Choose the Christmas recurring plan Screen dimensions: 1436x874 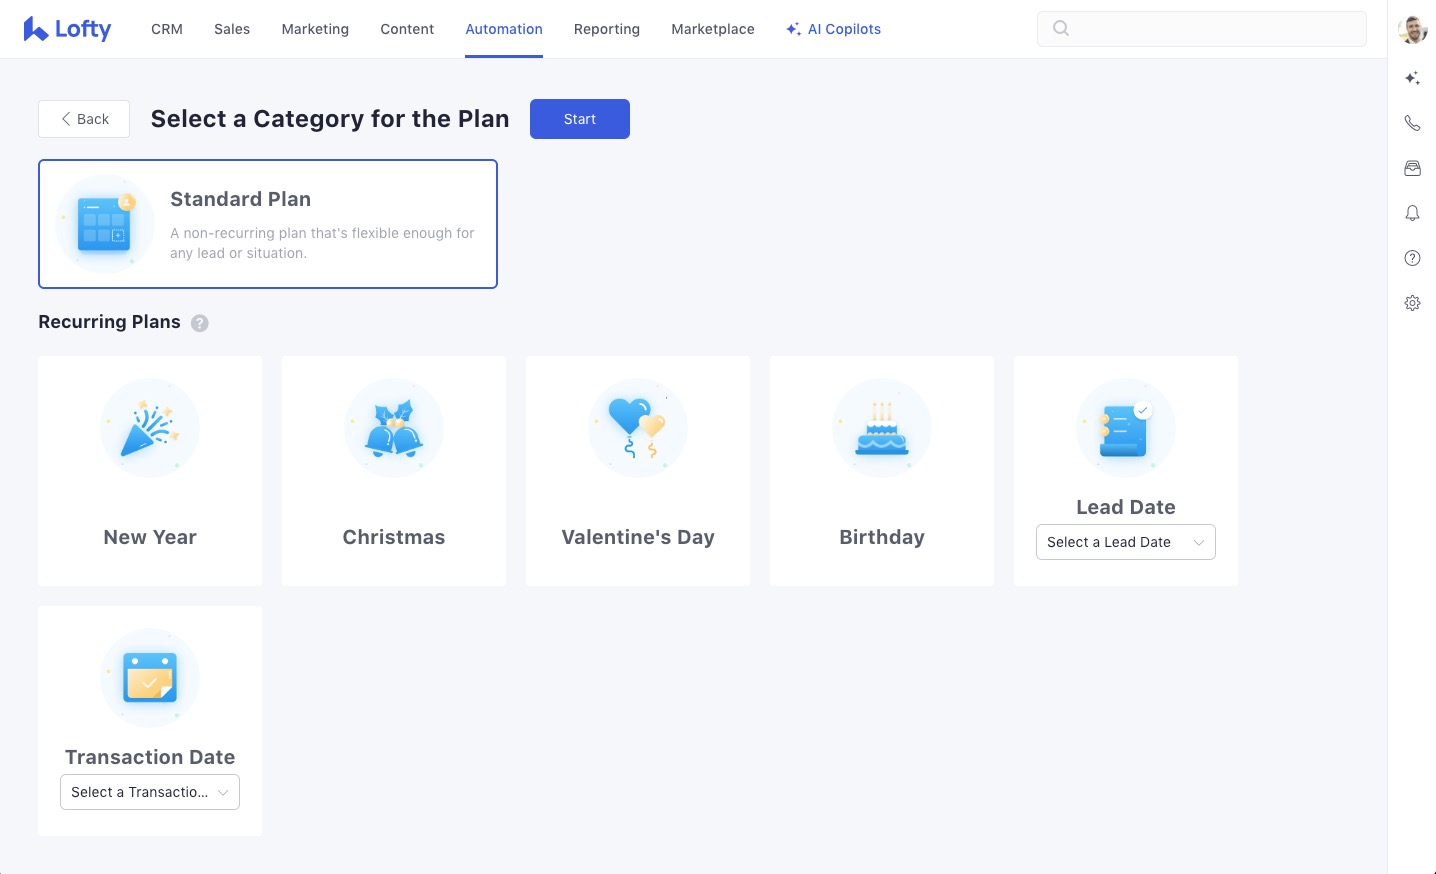pos(394,471)
